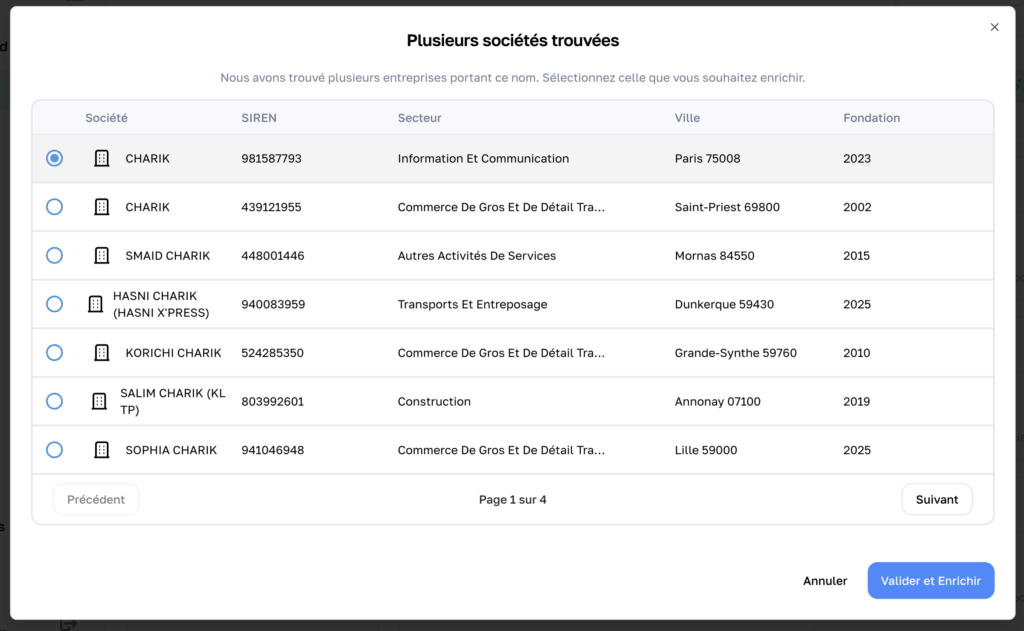Click the Société column header
The width and height of the screenshot is (1024, 631).
pos(106,118)
